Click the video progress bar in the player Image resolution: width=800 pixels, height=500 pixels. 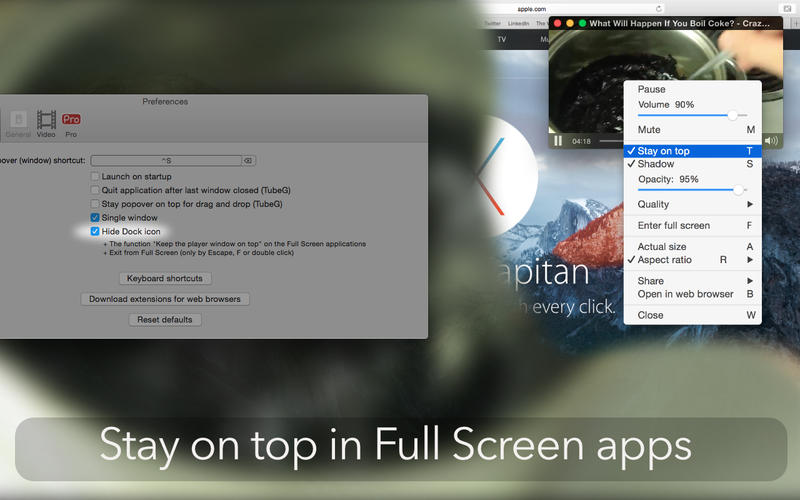pyautogui.click(x=611, y=141)
